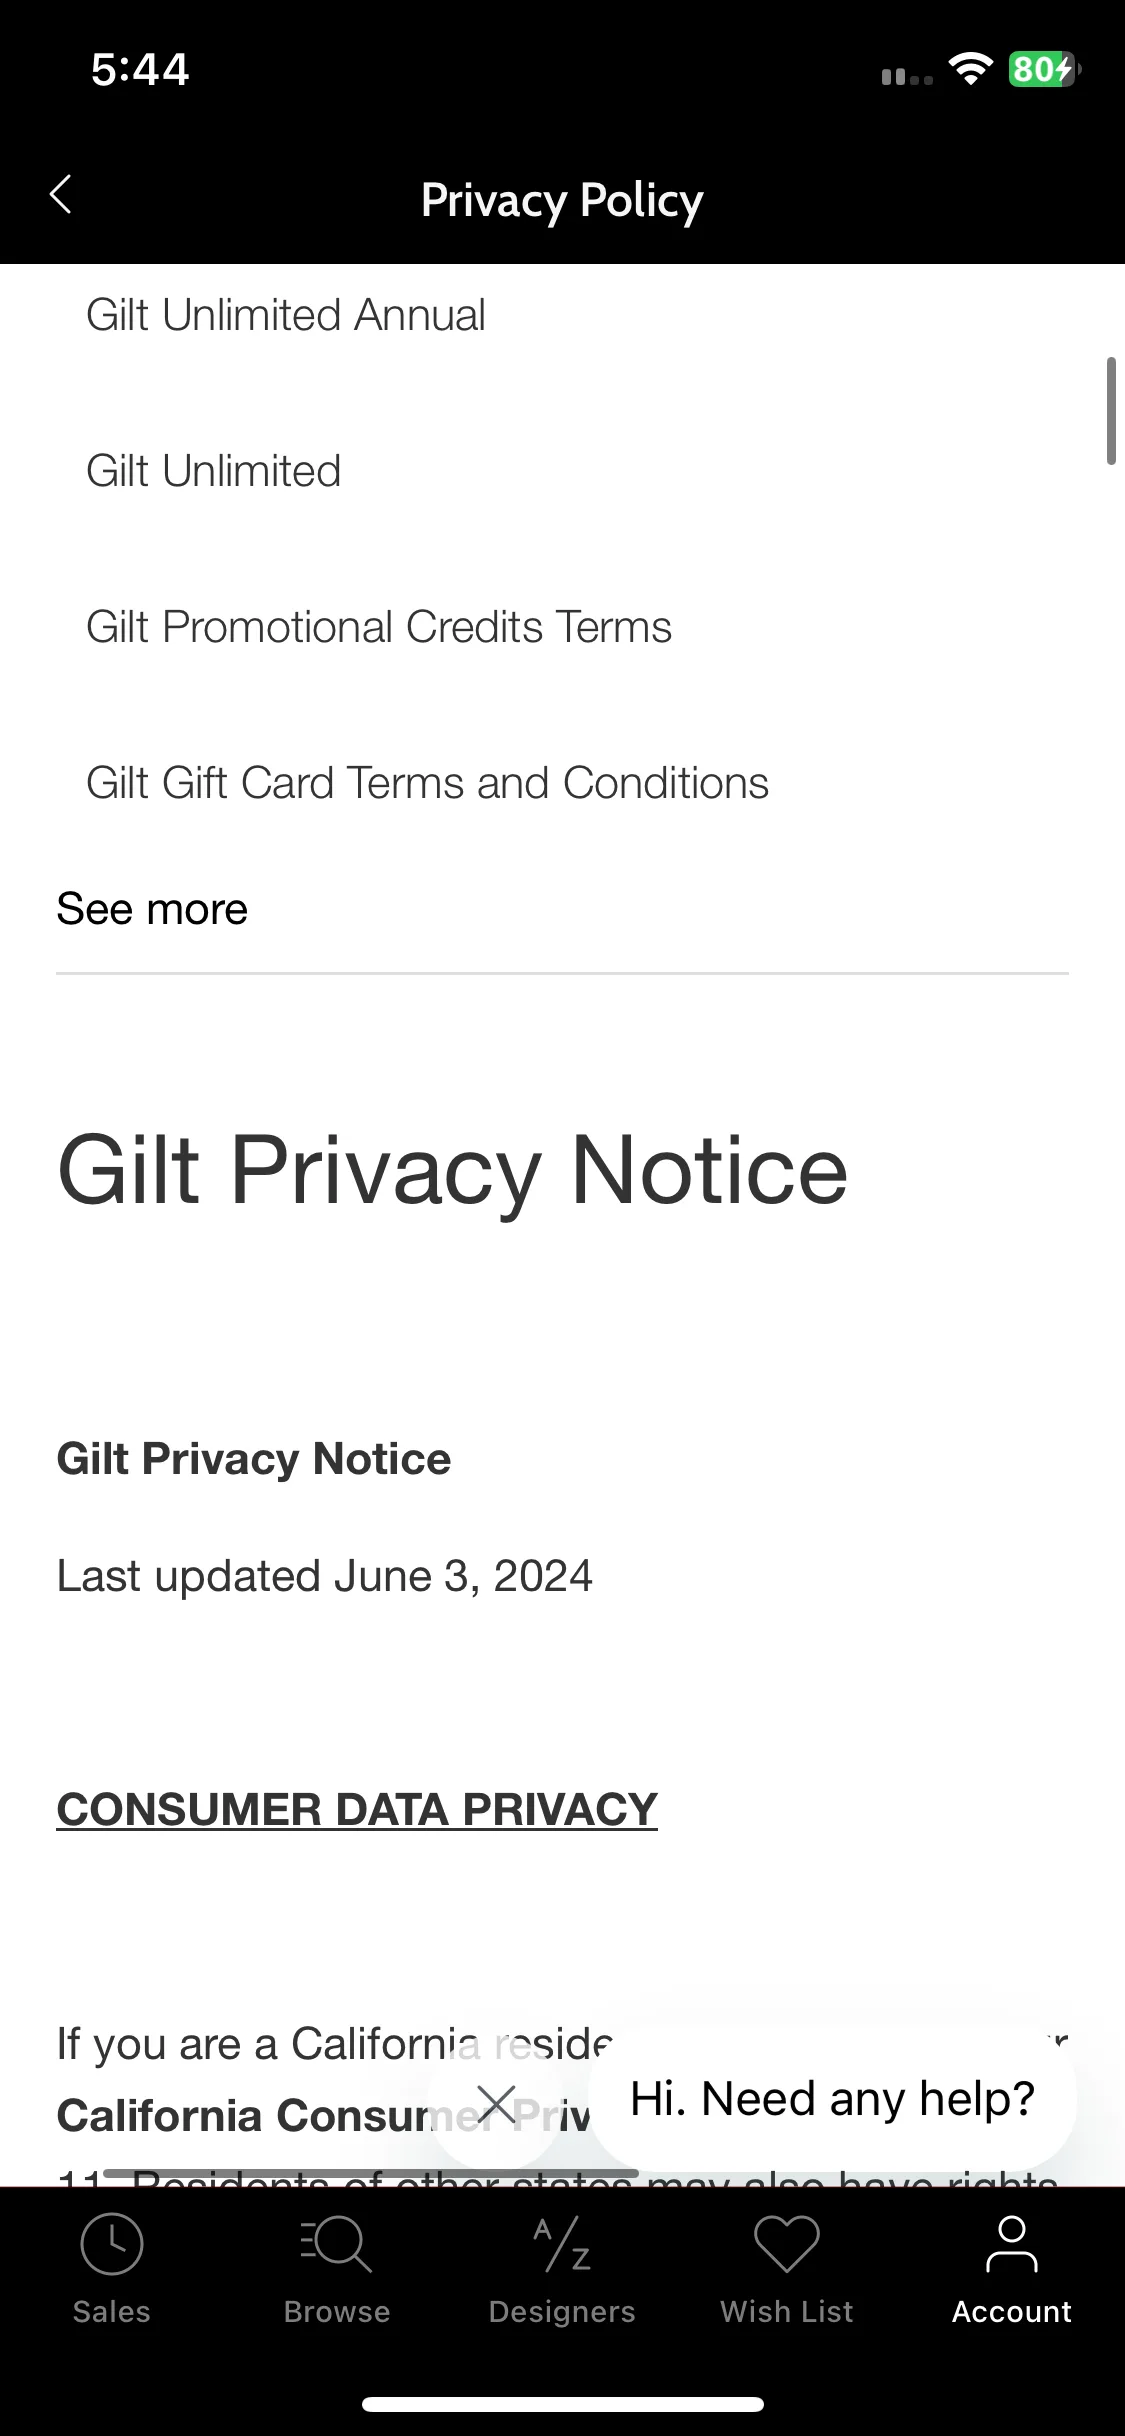The width and height of the screenshot is (1125, 2436).
Task: Click the Privacy Policy page title
Action: tap(562, 200)
